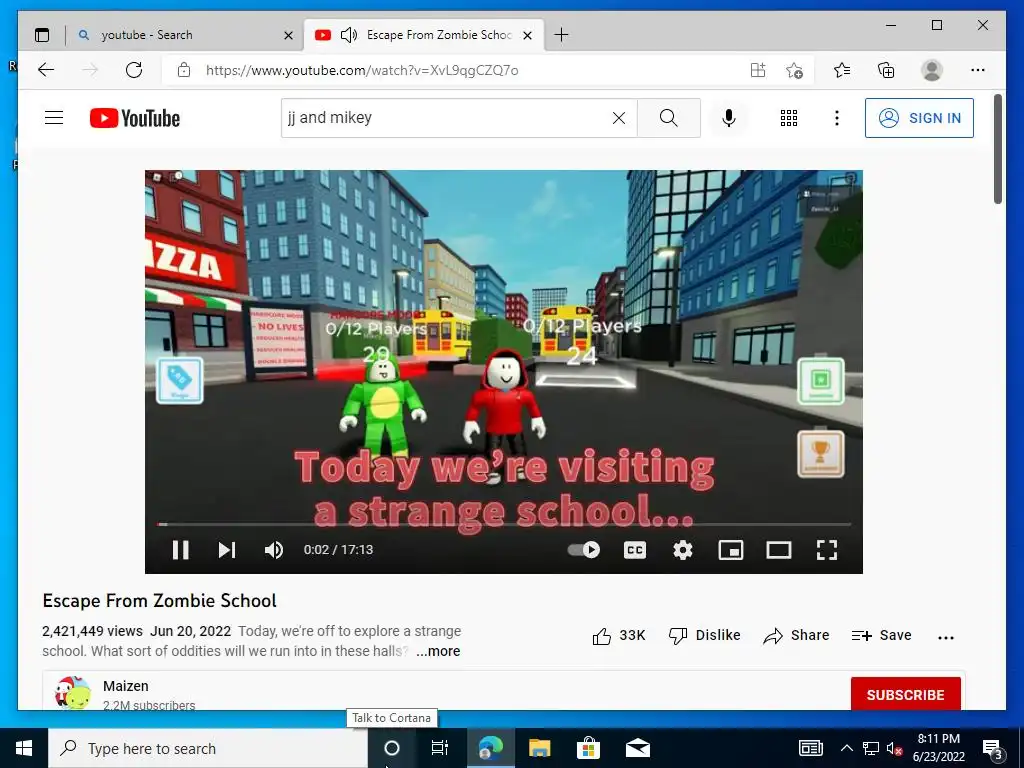Click the page vertical scrollbar

(997, 149)
